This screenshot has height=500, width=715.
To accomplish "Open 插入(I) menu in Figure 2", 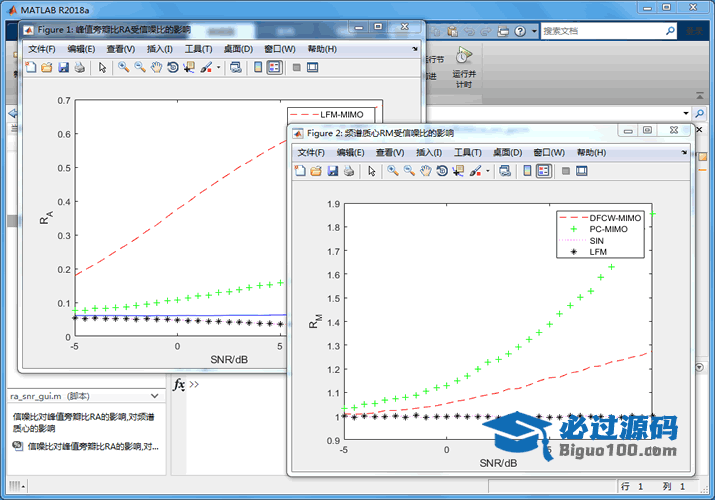I will [x=429, y=153].
